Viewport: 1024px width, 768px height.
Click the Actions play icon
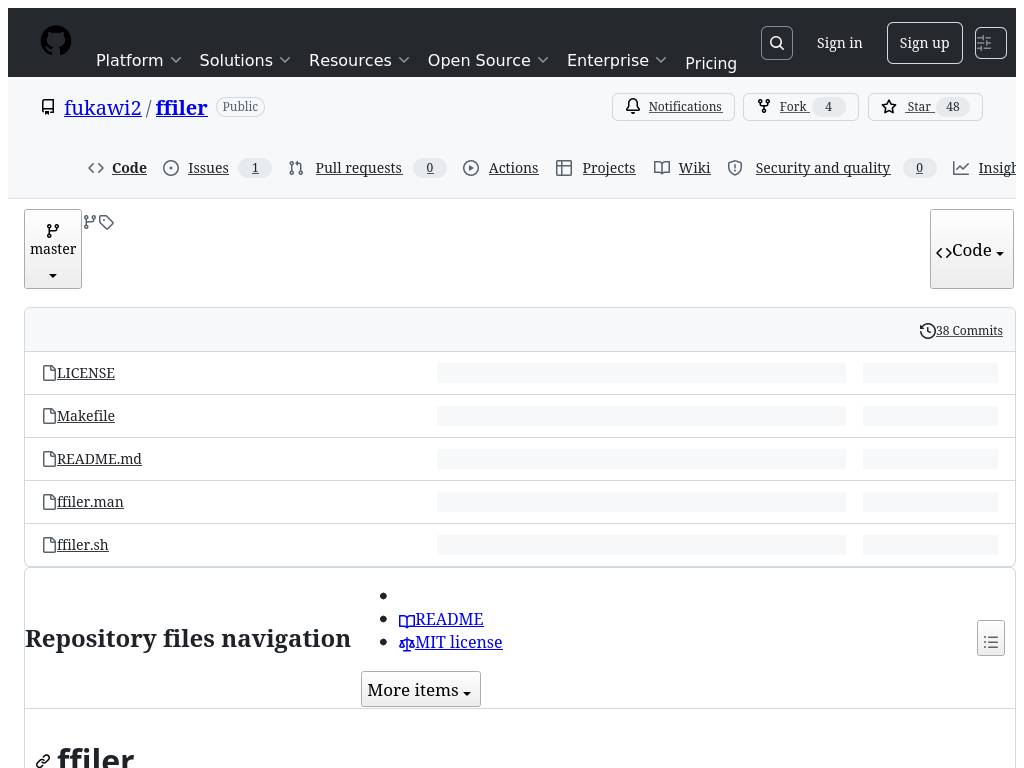coord(471,168)
